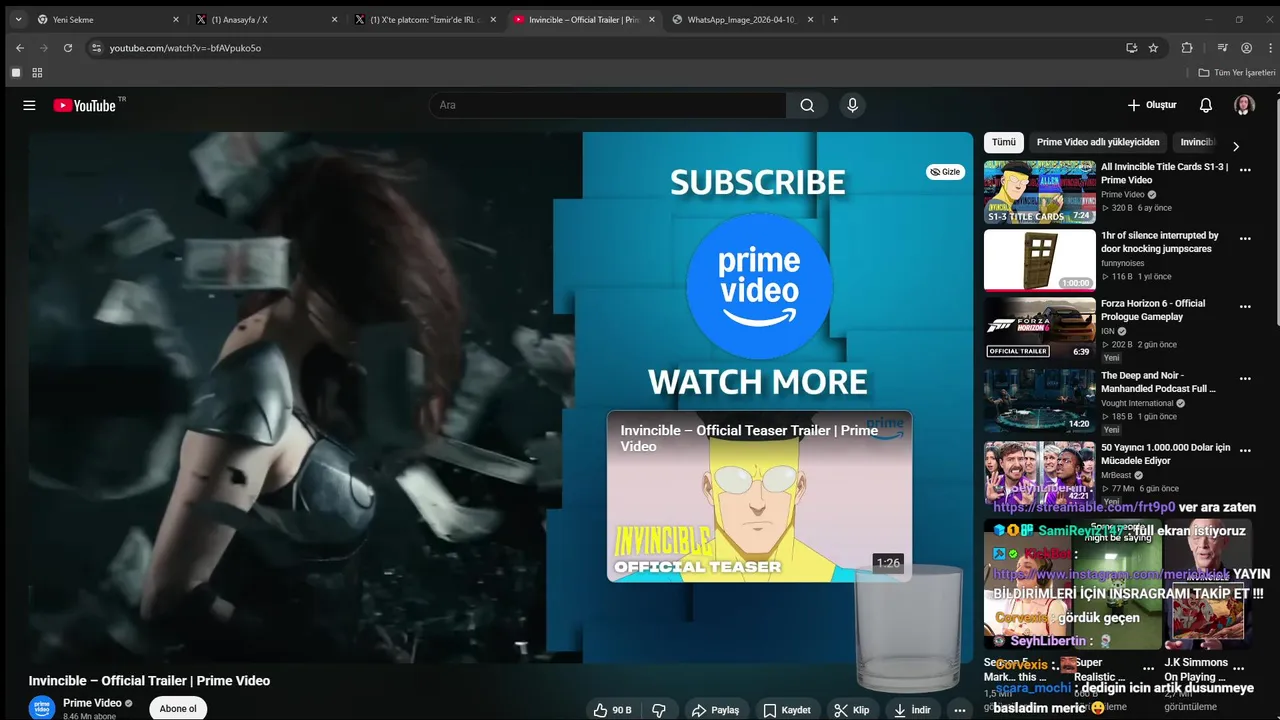Image resolution: width=1280 pixels, height=720 pixels.
Task: Open a new browser tab with plus
Action: click(x=835, y=19)
